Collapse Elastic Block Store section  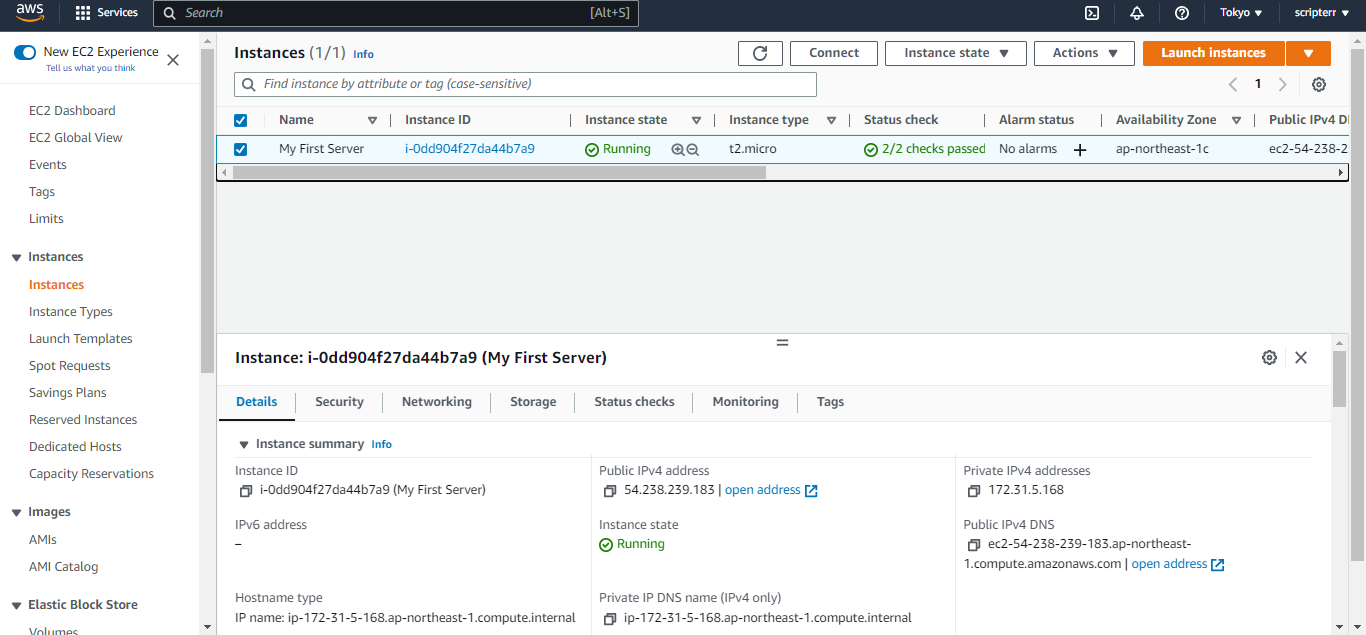pyautogui.click(x=16, y=606)
